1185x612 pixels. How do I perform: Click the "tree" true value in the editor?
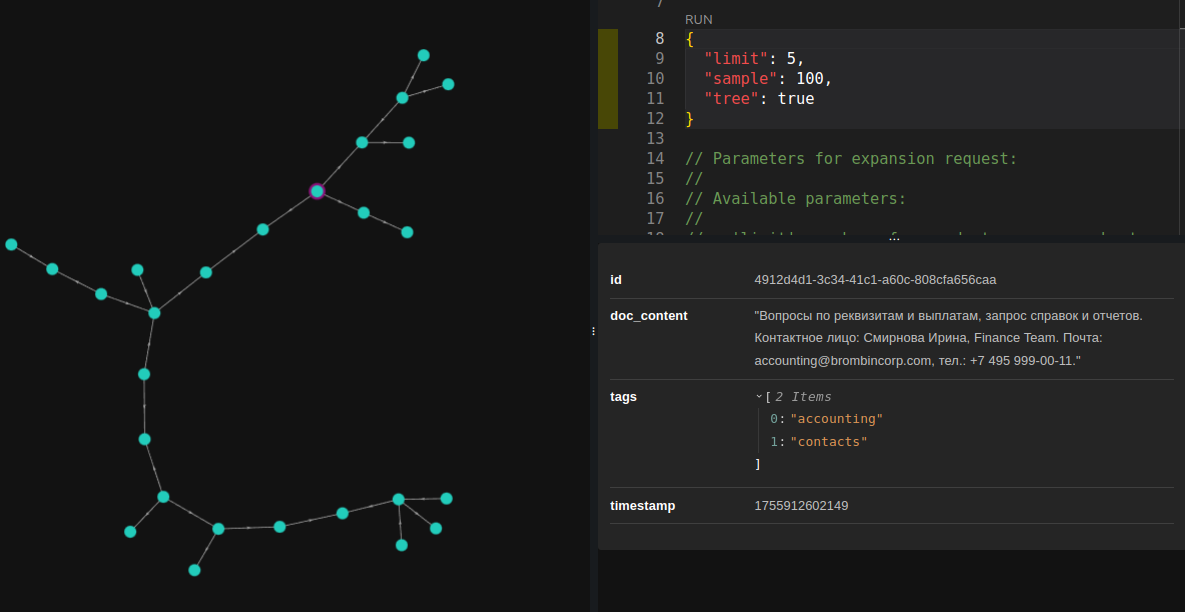[796, 99]
